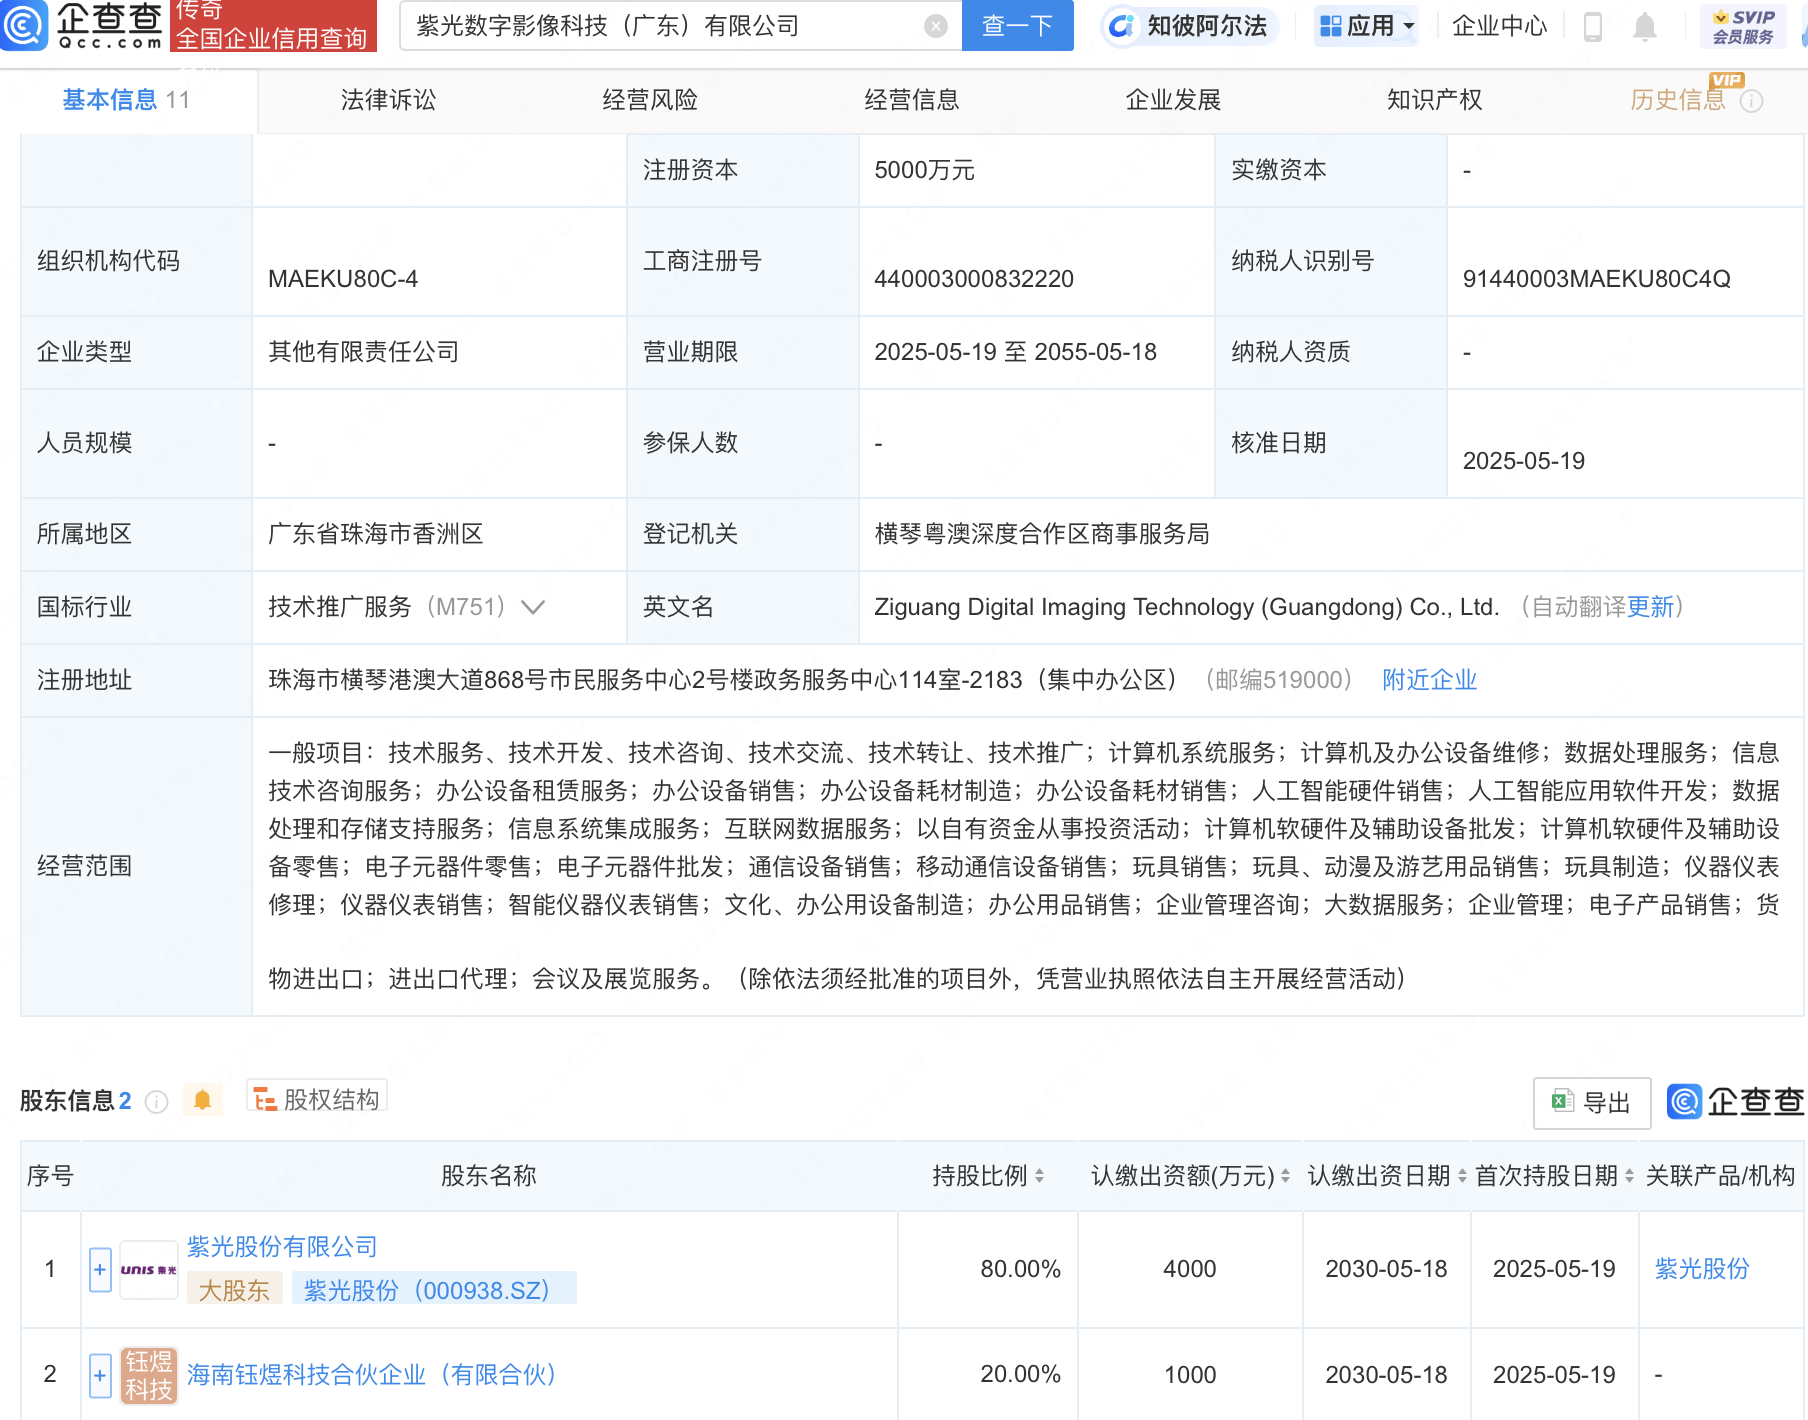Switch to the 知识产权 tab
Viewport: 1808px width, 1420px height.
tap(1434, 100)
